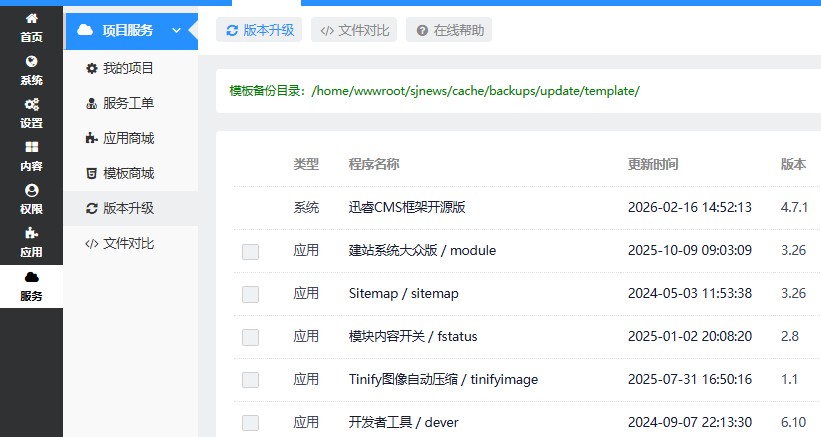Click version 4.7.1 cell
Image resolution: width=821 pixels, height=437 pixels.
794,207
